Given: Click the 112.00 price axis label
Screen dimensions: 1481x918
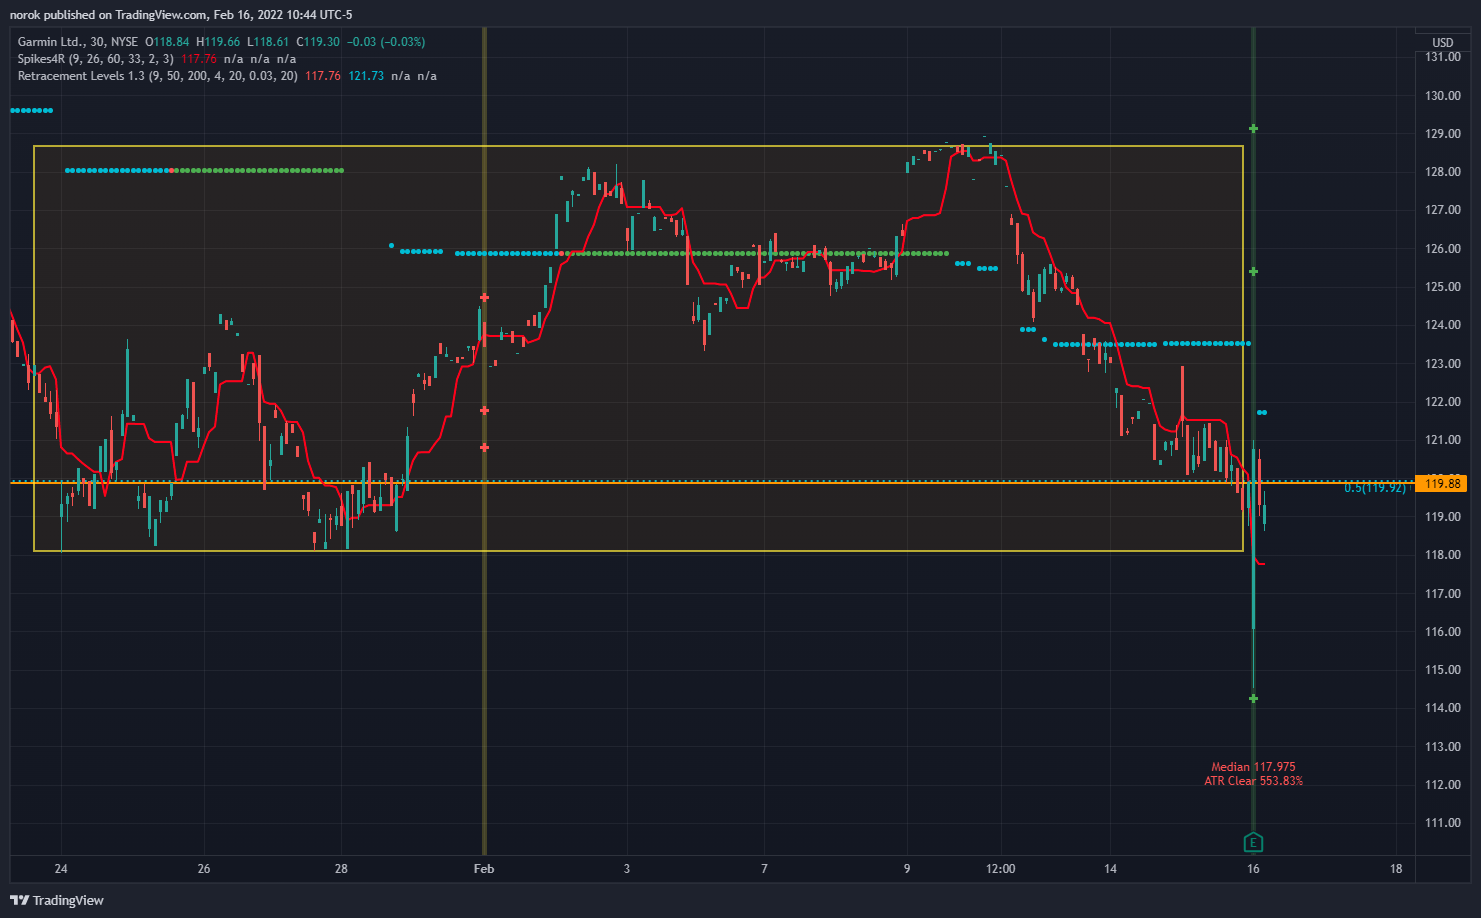Looking at the screenshot, I should [1443, 785].
